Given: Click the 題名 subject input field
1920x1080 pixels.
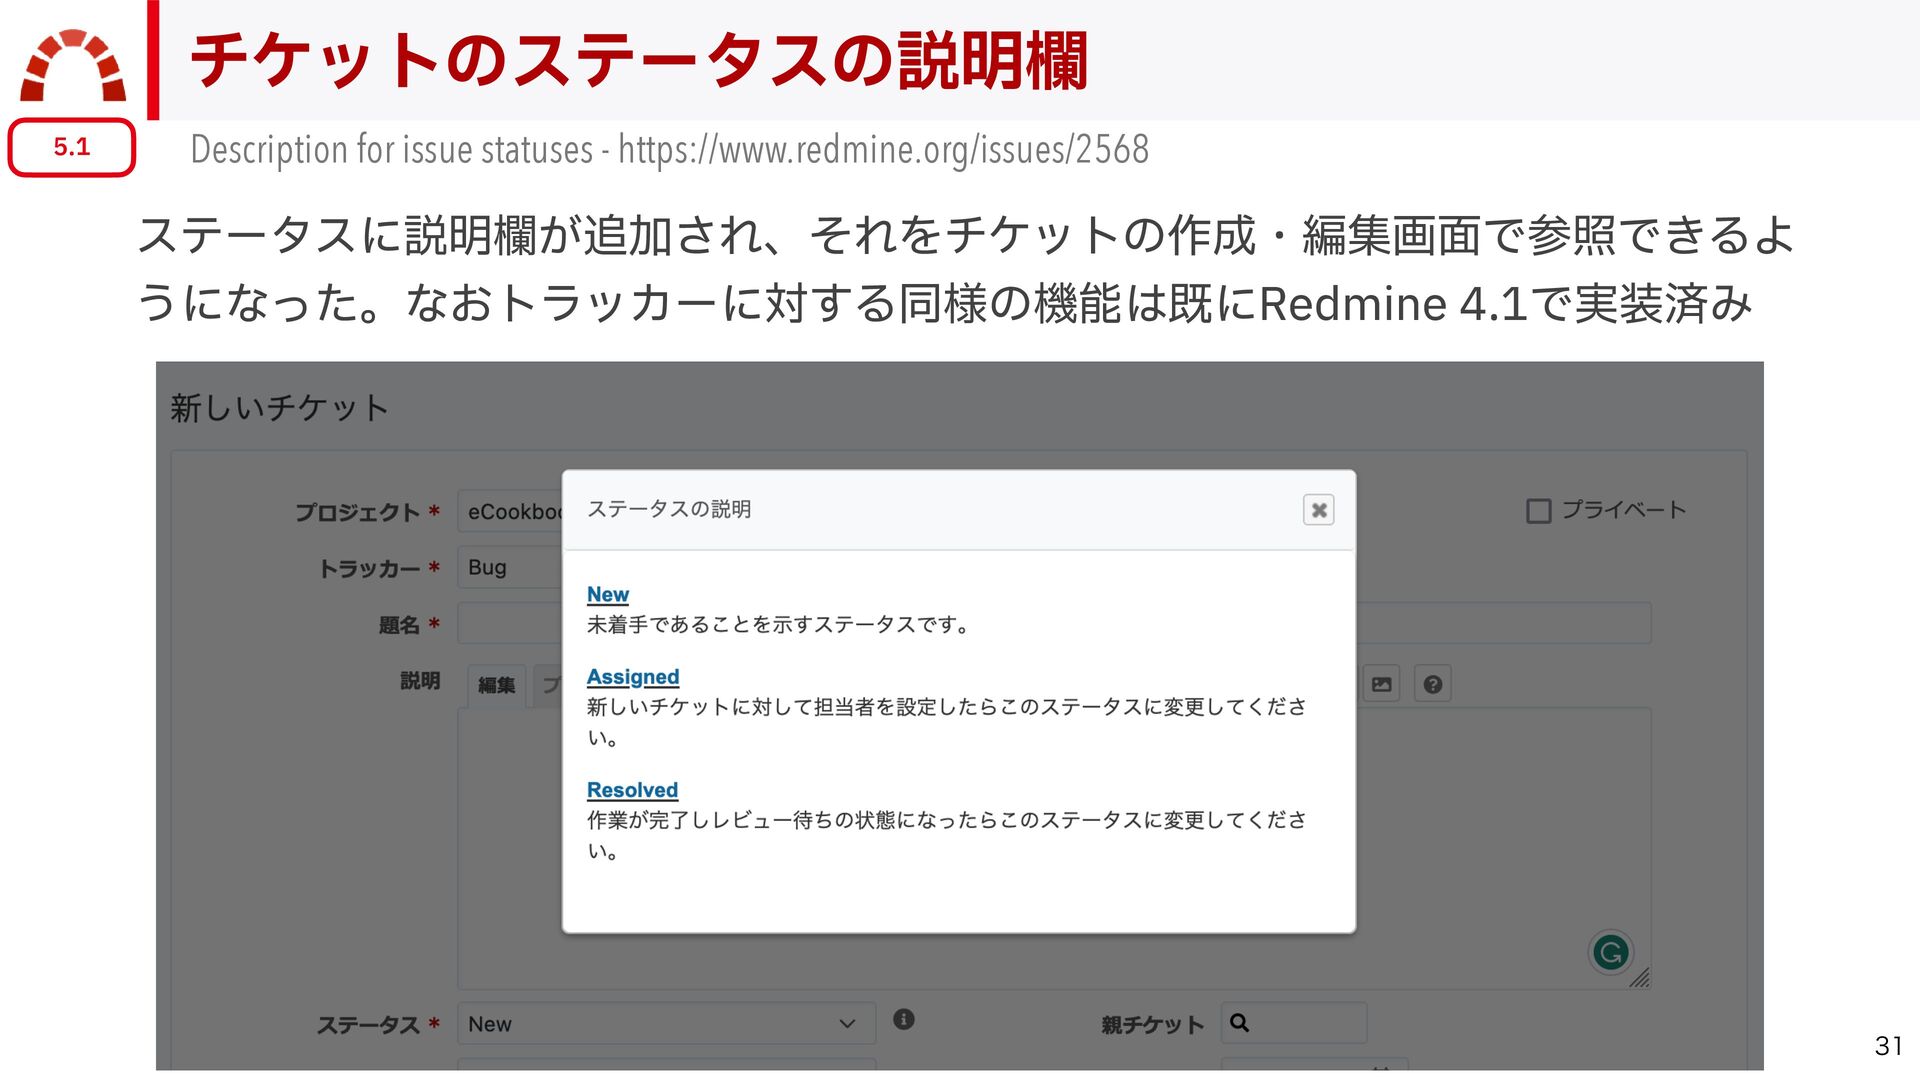Looking at the screenshot, I should tap(1500, 624).
